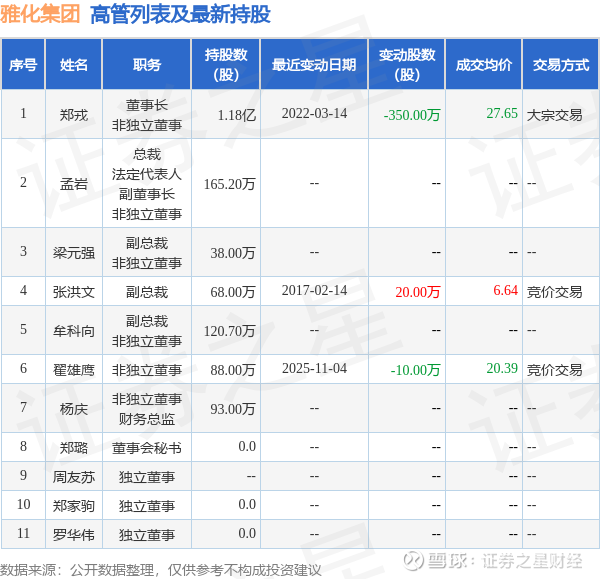
Task: Click 副总裁 in 张洪文's row
Action: [147, 292]
